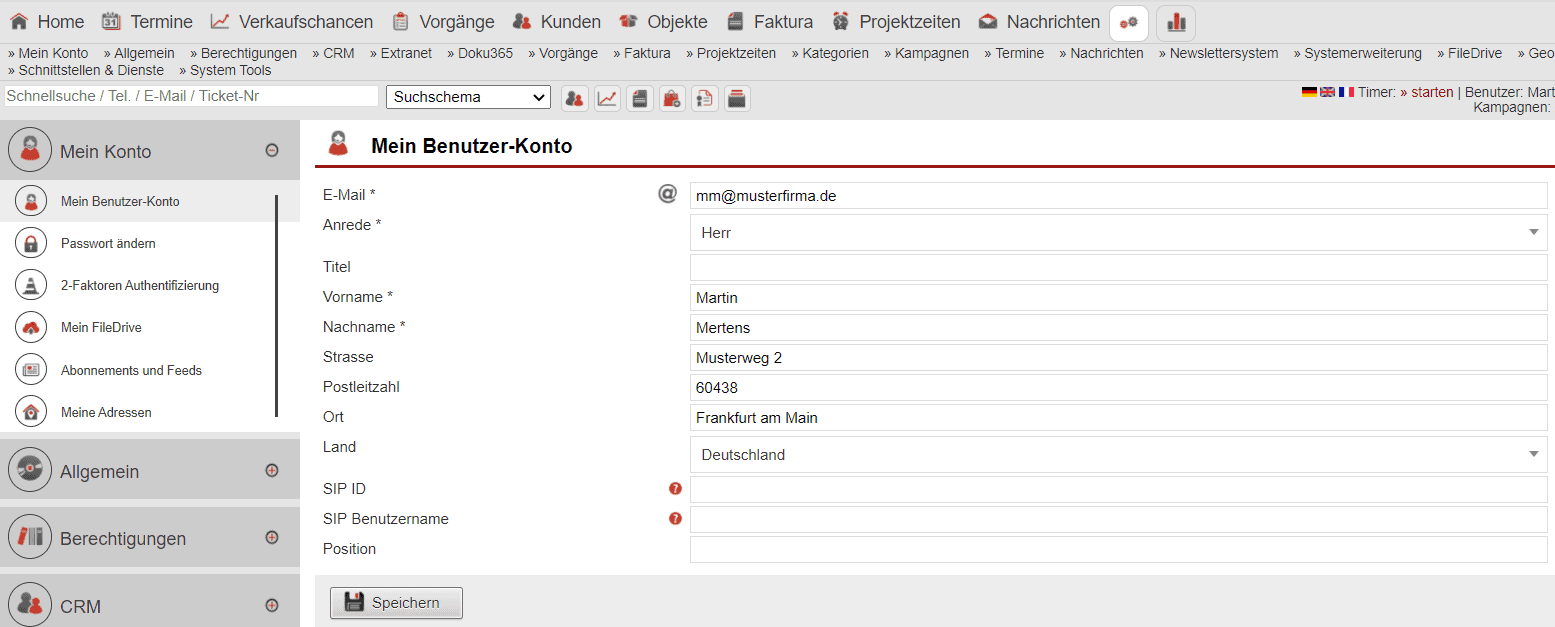Viewport: 1555px width, 627px height.
Task: Open the Land dropdown
Action: pyautogui.click(x=1118, y=455)
